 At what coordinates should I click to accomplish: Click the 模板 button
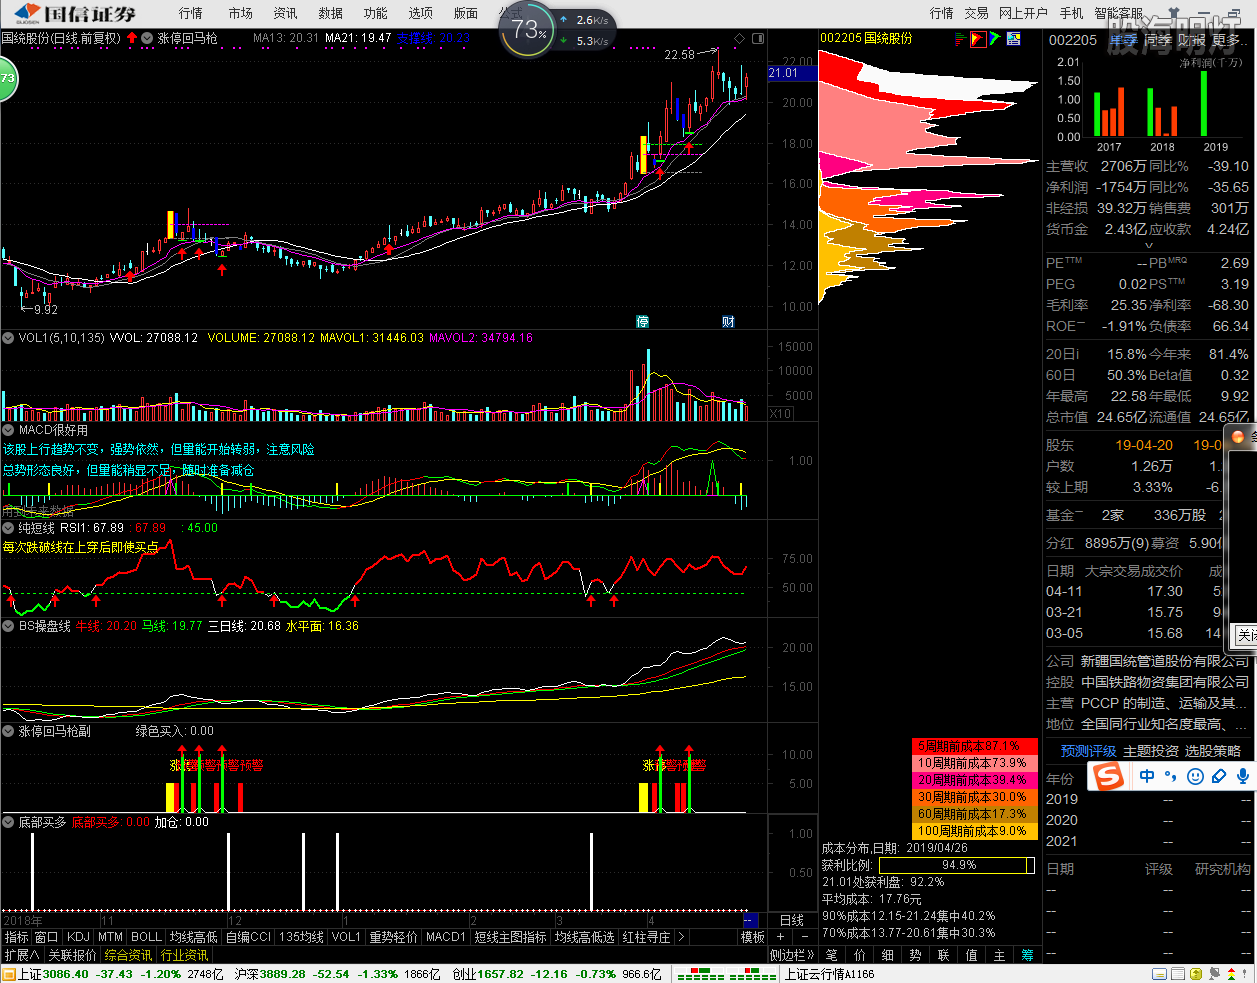(x=753, y=937)
